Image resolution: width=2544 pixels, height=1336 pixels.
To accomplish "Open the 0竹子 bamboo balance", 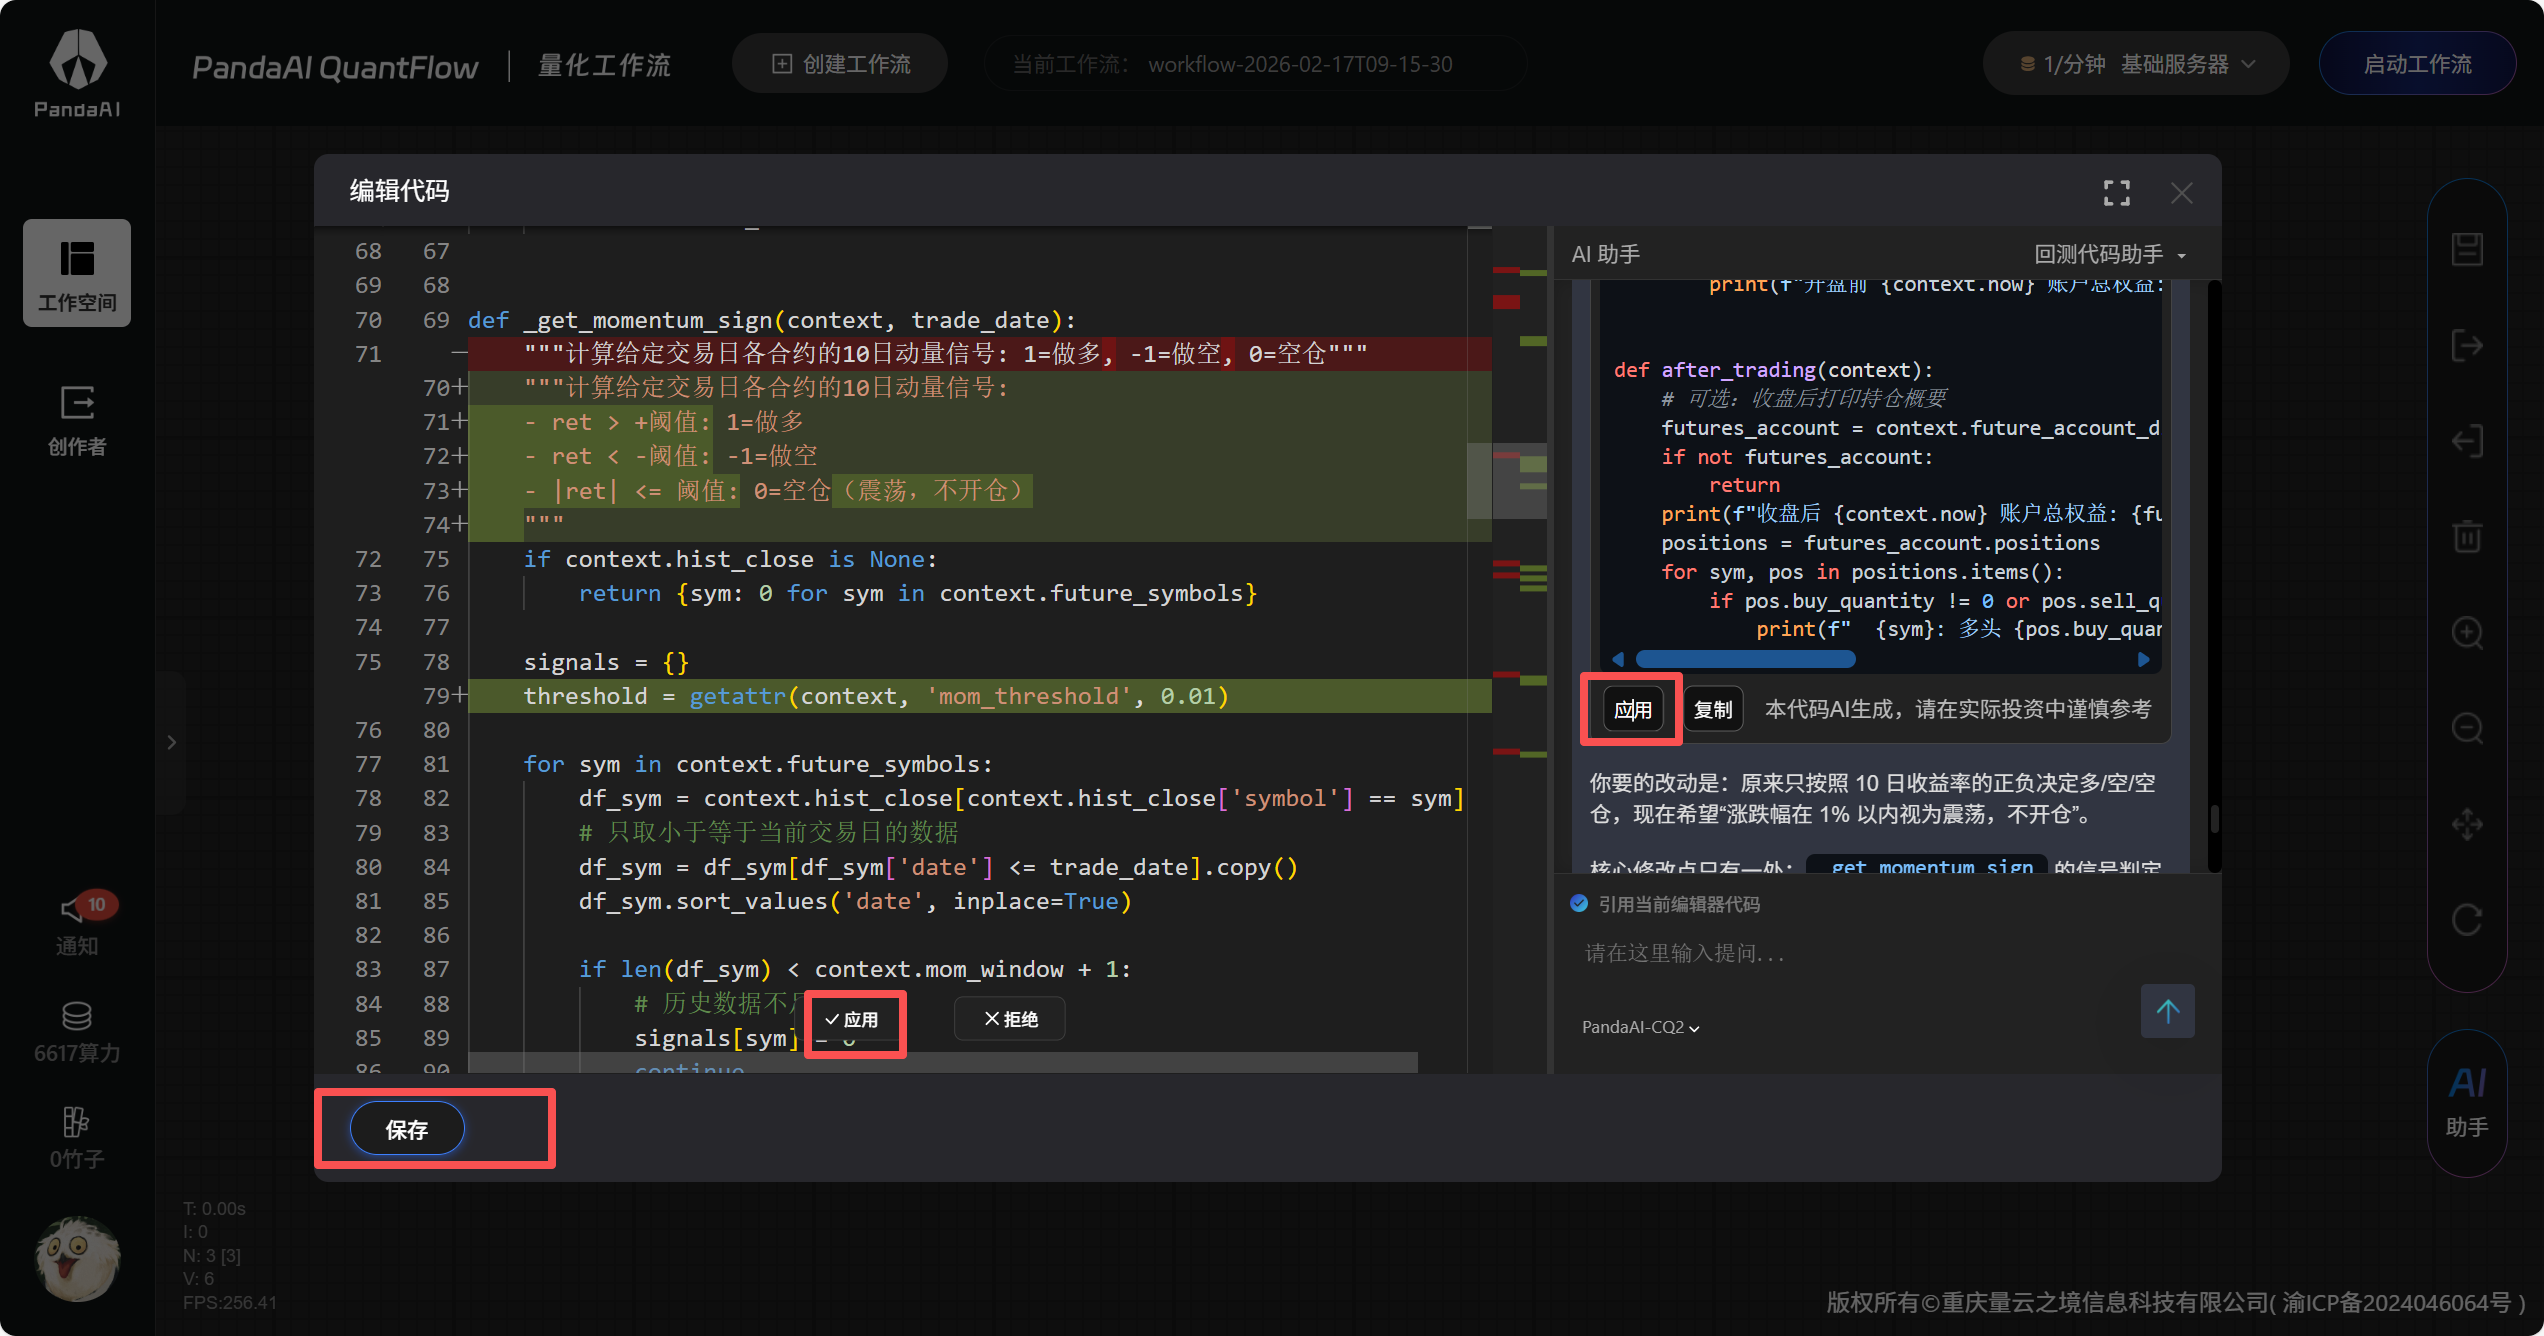I will (77, 1138).
